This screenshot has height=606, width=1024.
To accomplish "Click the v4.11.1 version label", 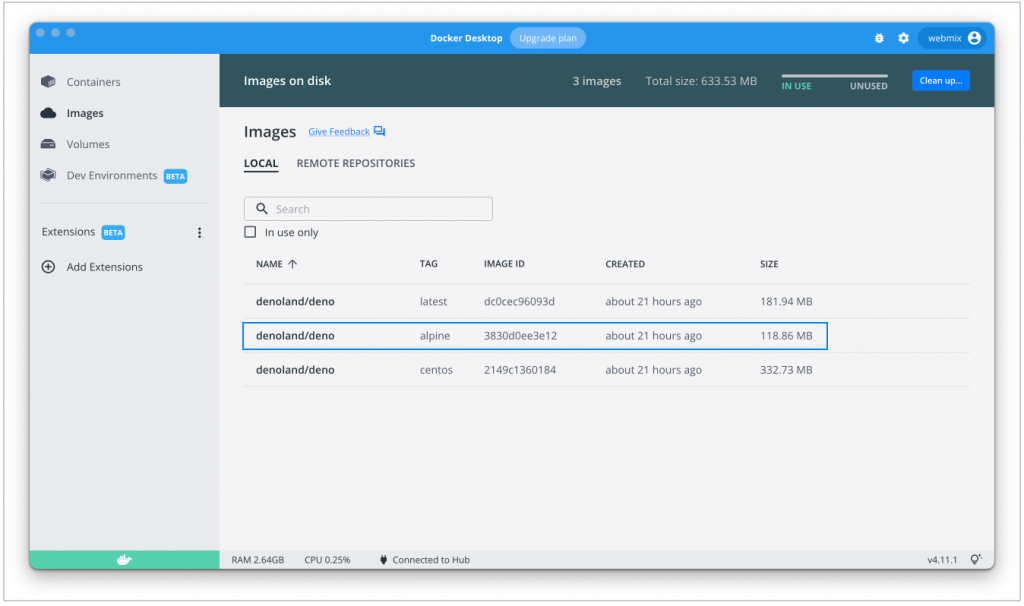I will (942, 560).
